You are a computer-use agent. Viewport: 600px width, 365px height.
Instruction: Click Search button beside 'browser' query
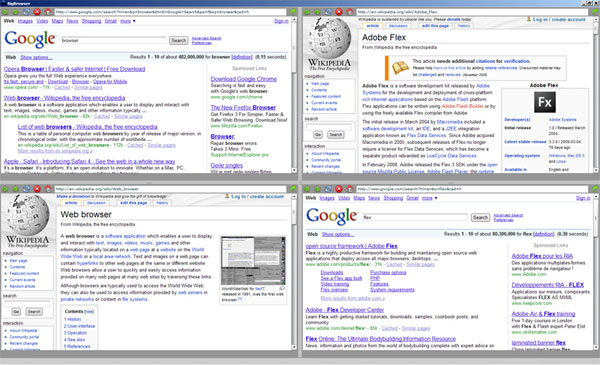(x=178, y=40)
